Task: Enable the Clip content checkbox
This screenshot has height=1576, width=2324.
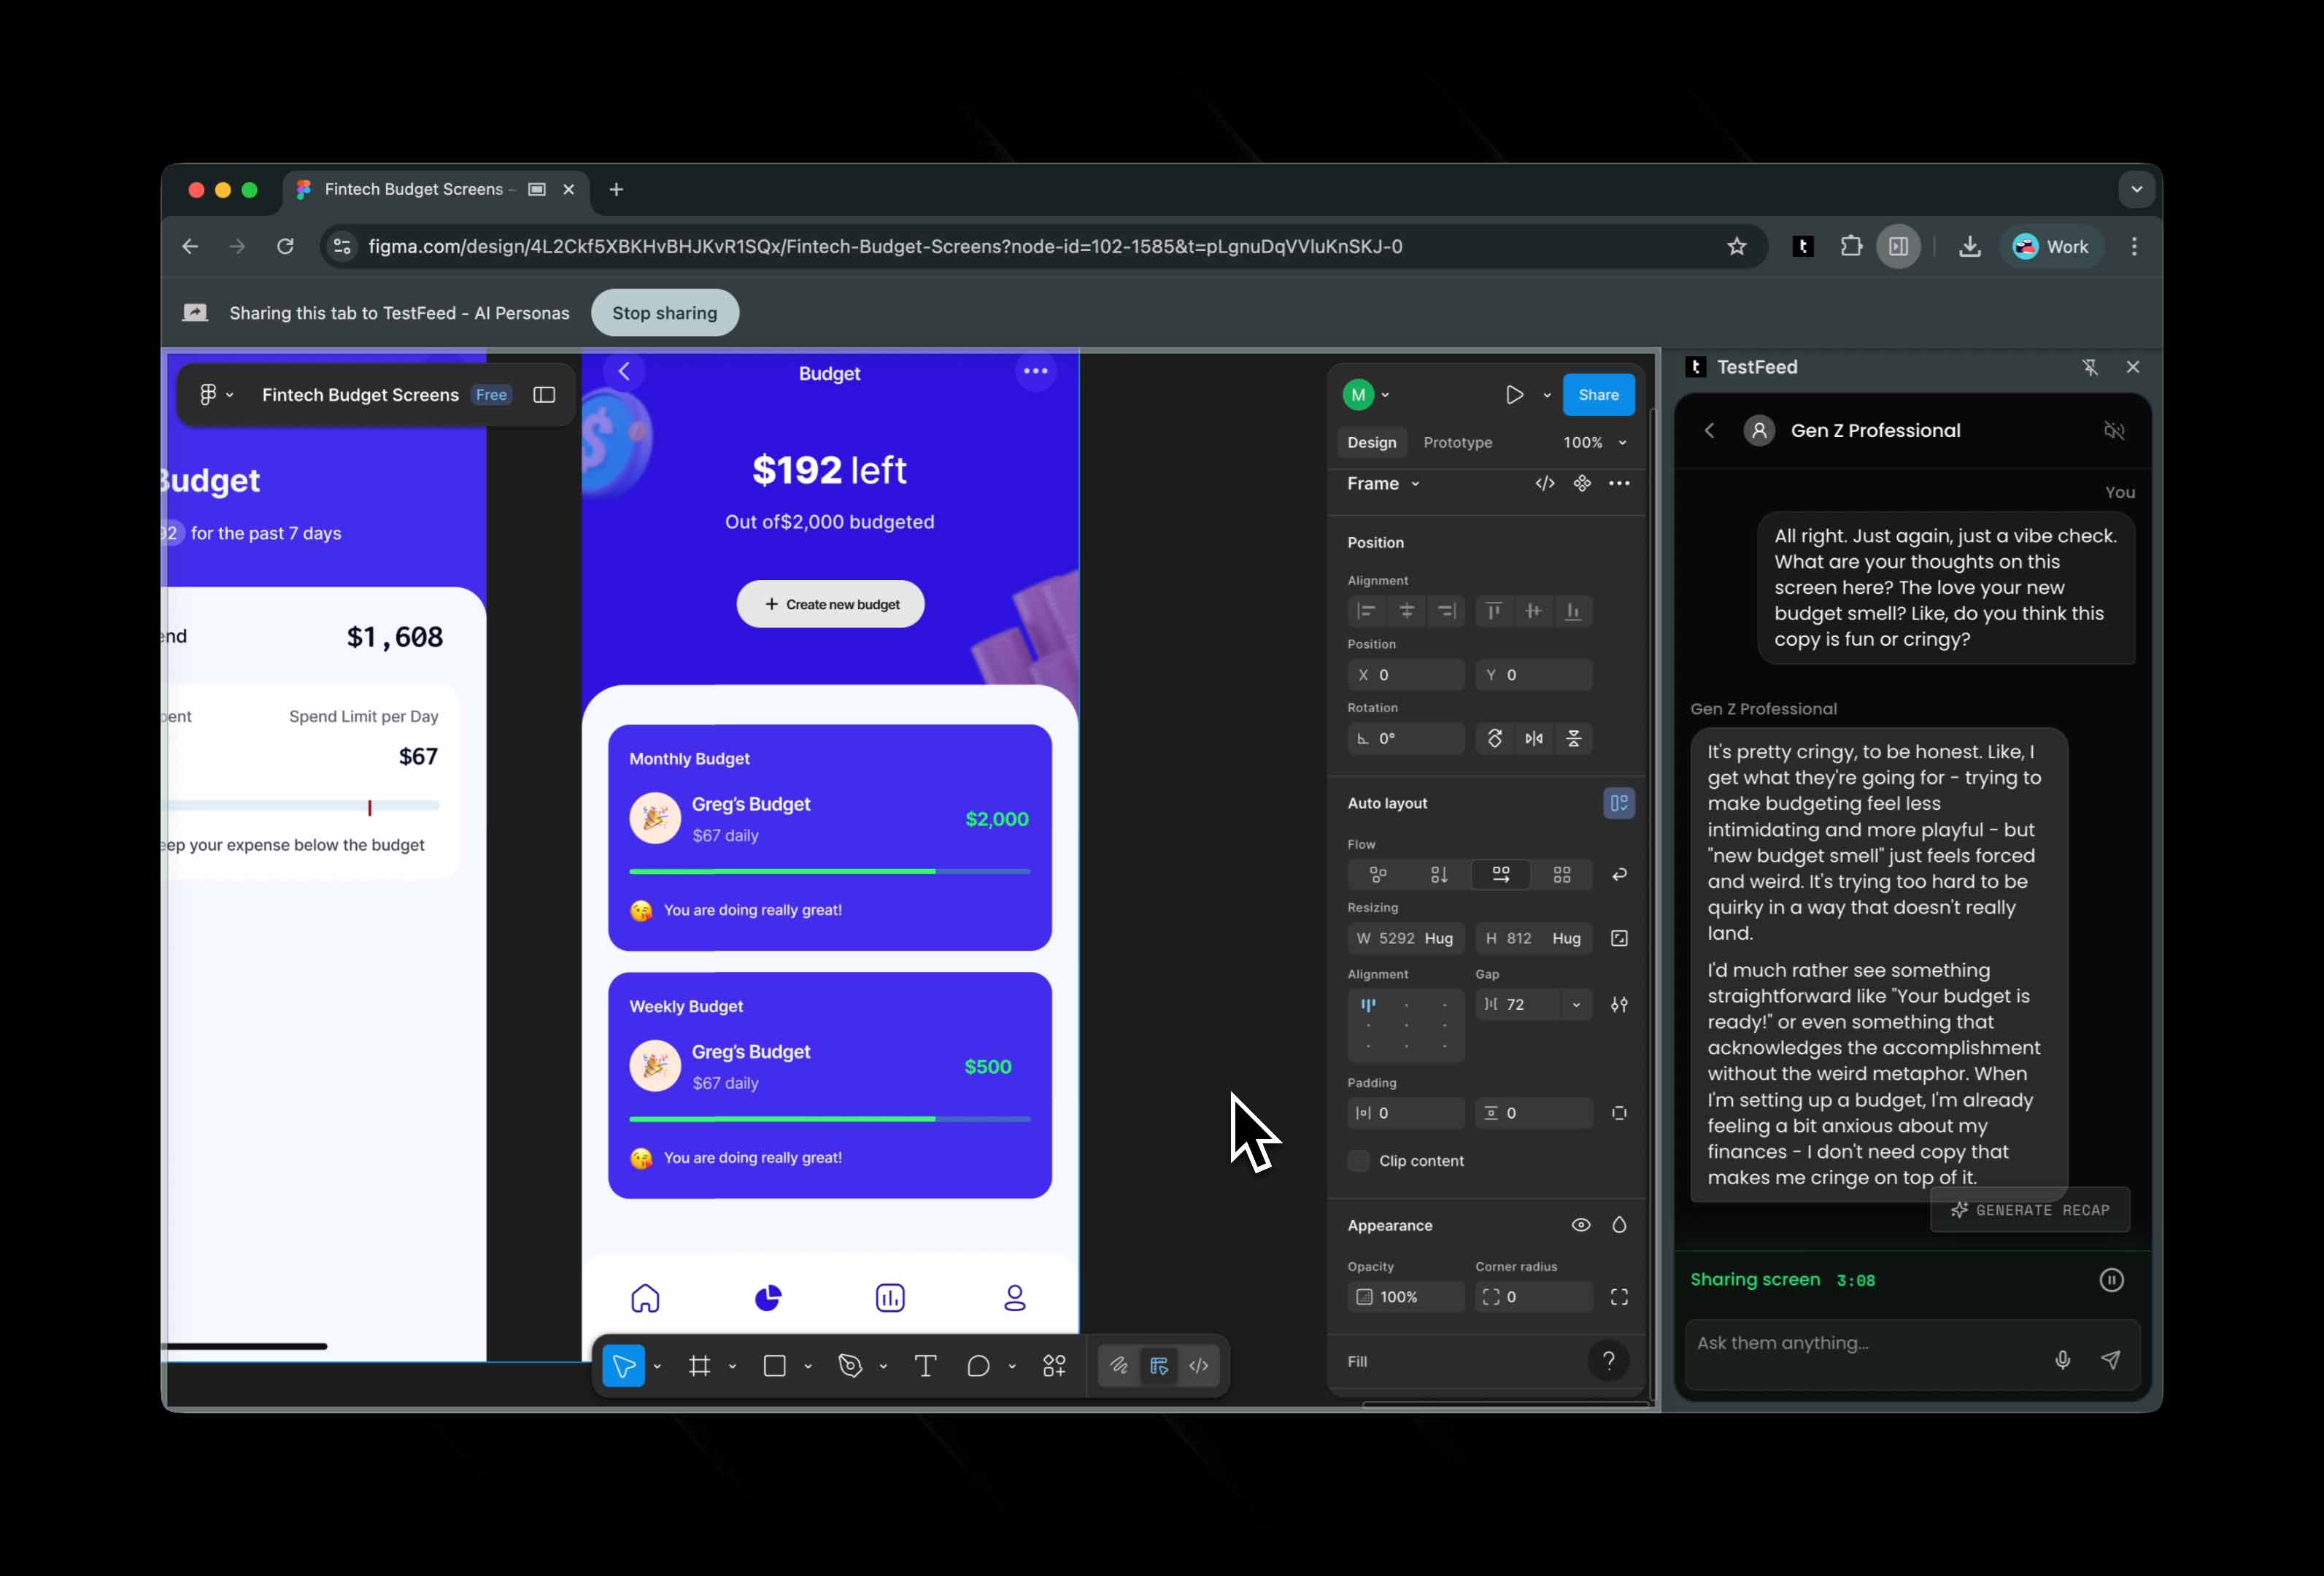Action: (1359, 1161)
